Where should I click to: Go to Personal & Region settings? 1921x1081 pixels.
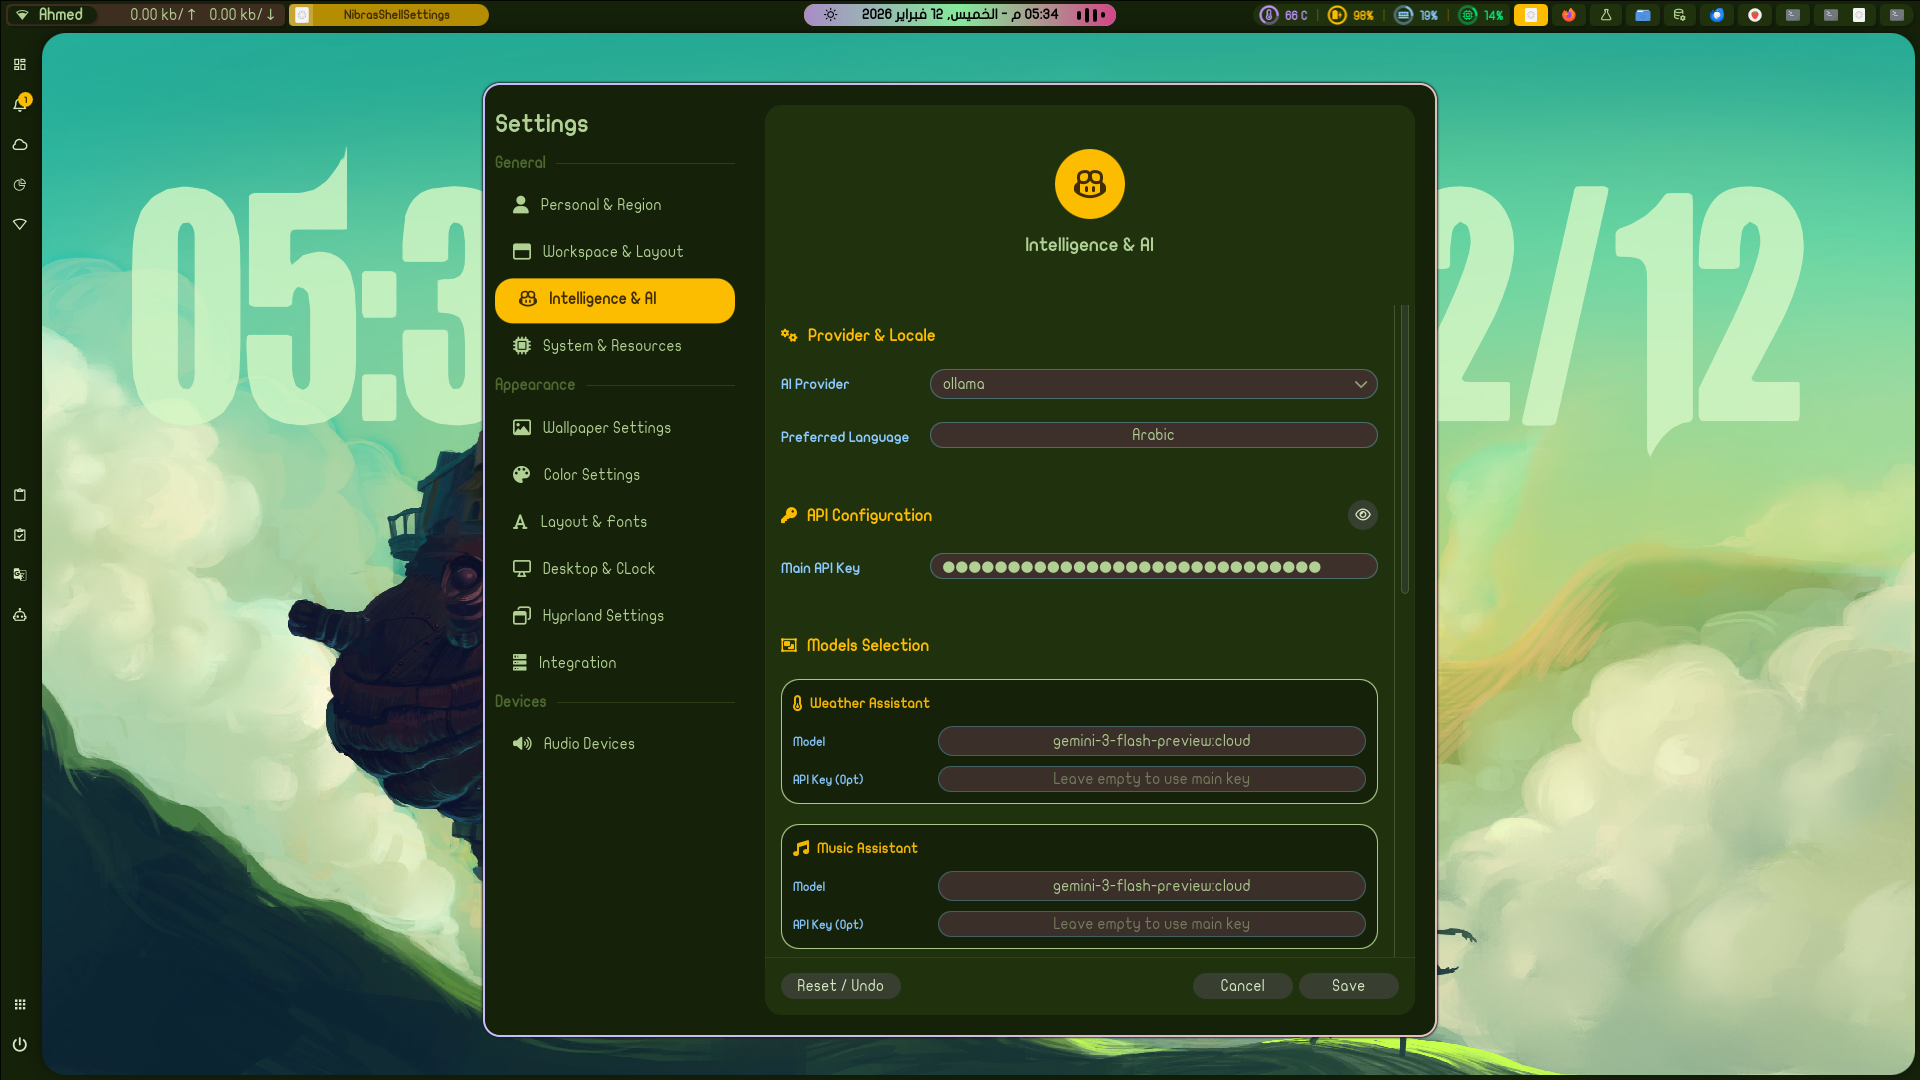[600, 204]
